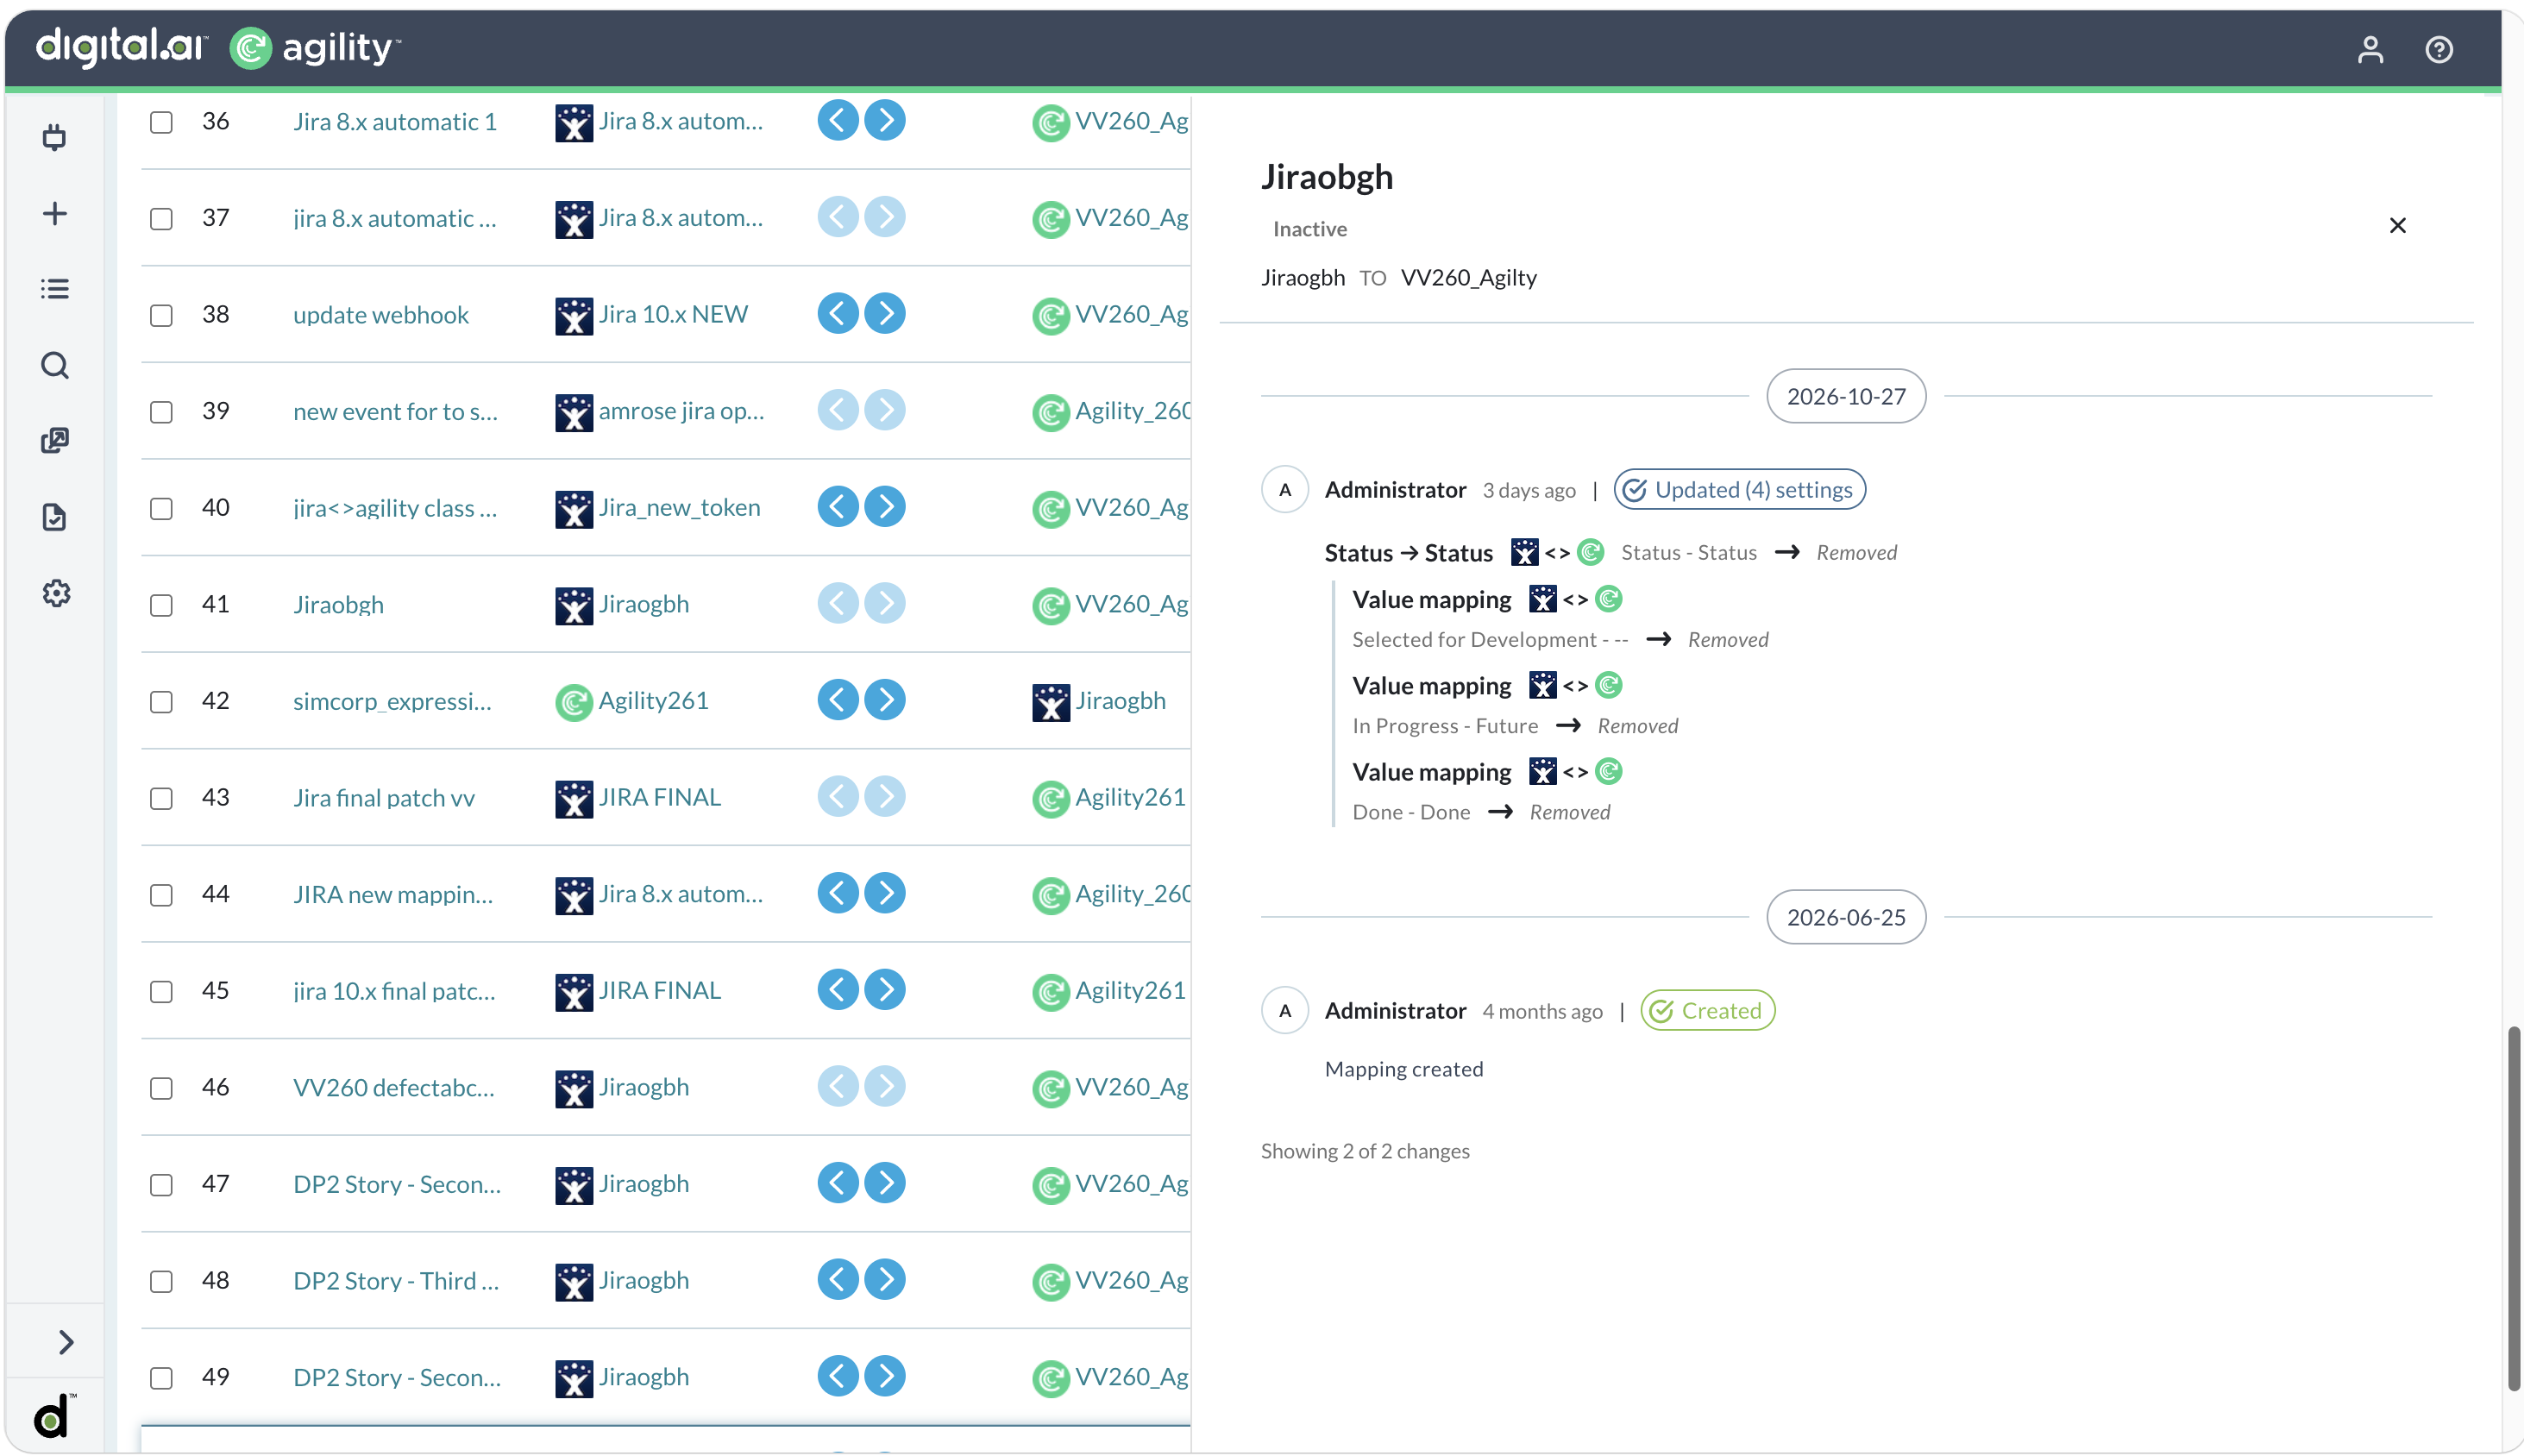Click disabled right arrow in row 43
2524x1456 pixels.
click(x=885, y=797)
